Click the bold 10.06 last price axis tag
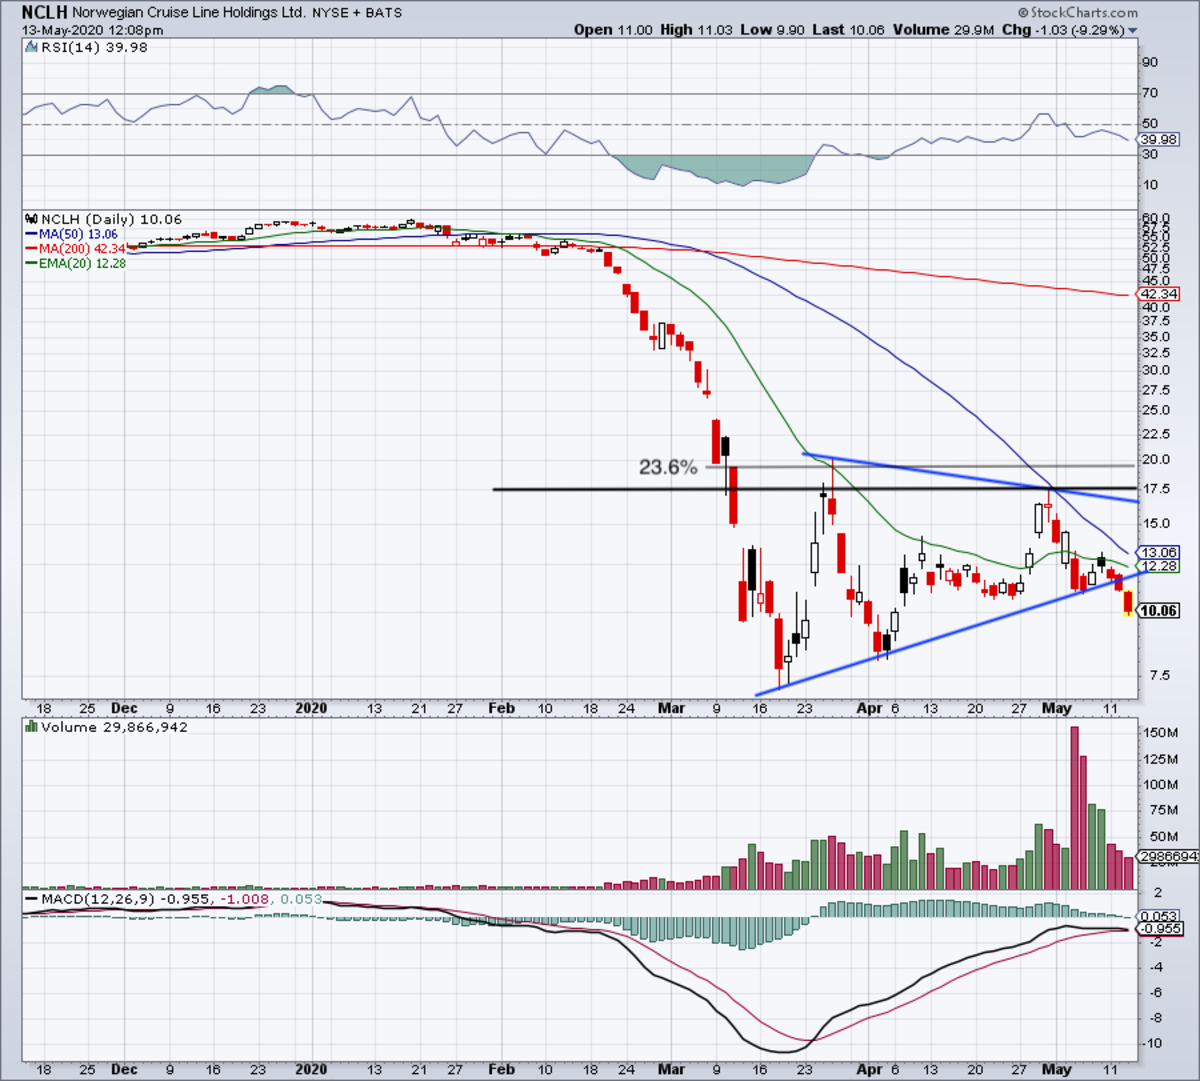Viewport: 1200px width, 1081px height. click(x=1159, y=610)
